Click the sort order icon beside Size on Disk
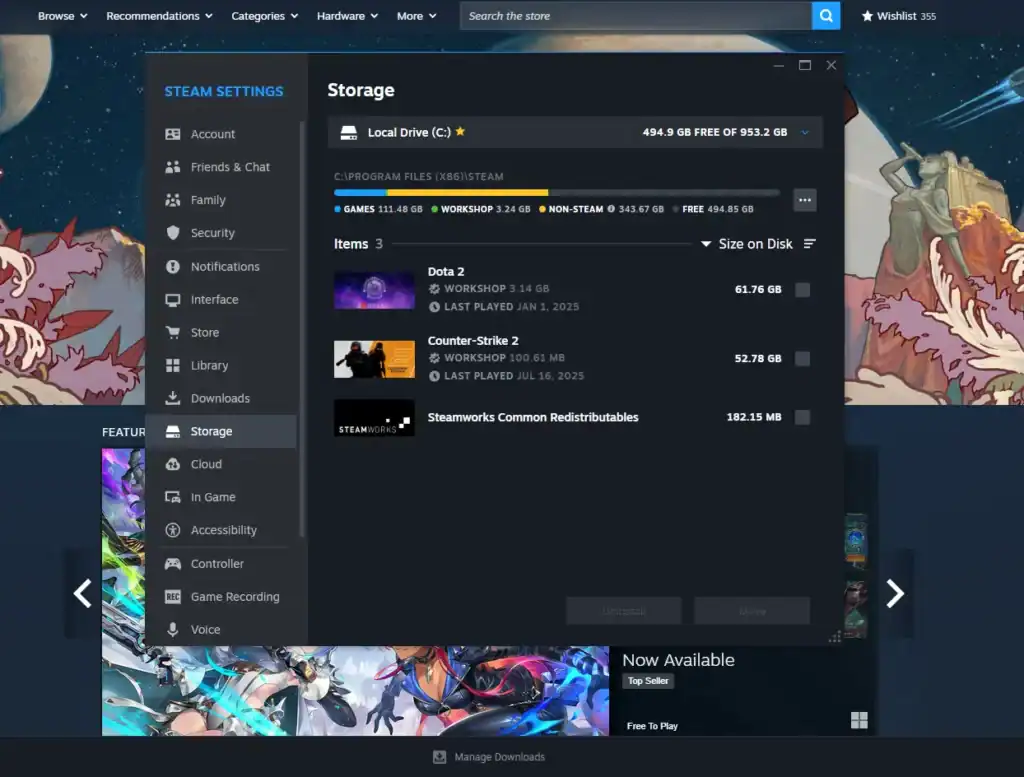The width and height of the screenshot is (1024, 777). click(811, 243)
